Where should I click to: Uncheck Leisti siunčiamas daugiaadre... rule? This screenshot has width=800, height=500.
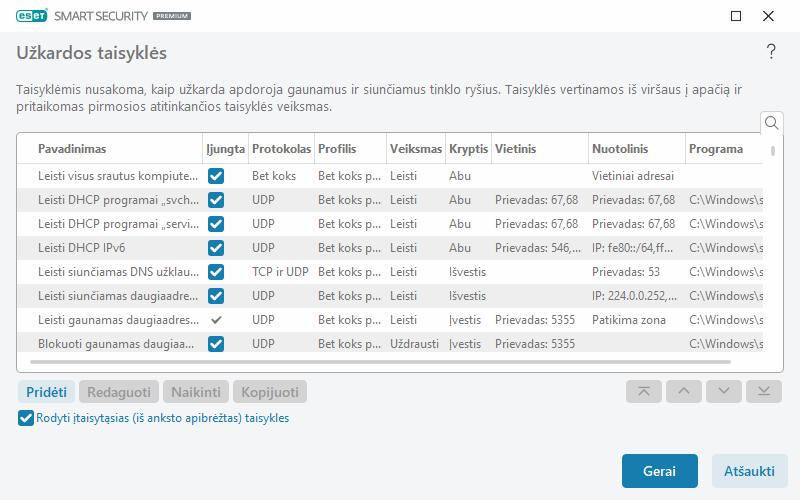click(x=216, y=296)
